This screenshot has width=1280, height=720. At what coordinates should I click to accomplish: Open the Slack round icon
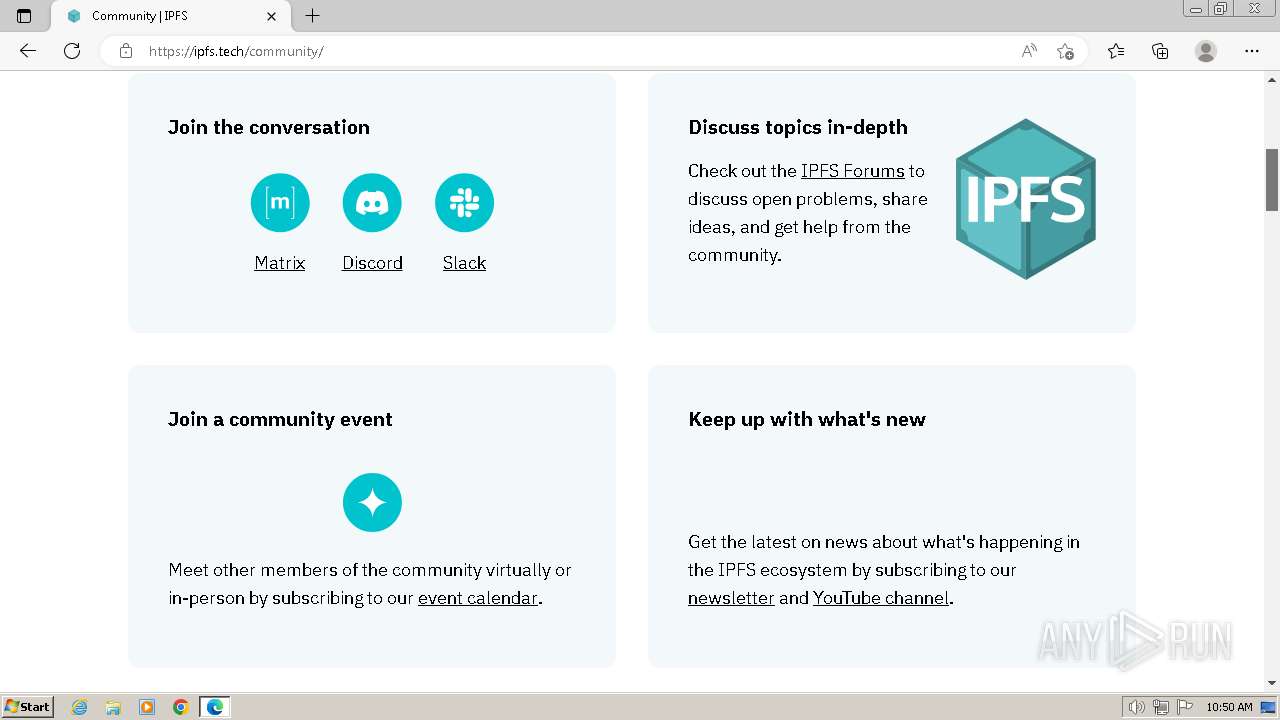464,203
